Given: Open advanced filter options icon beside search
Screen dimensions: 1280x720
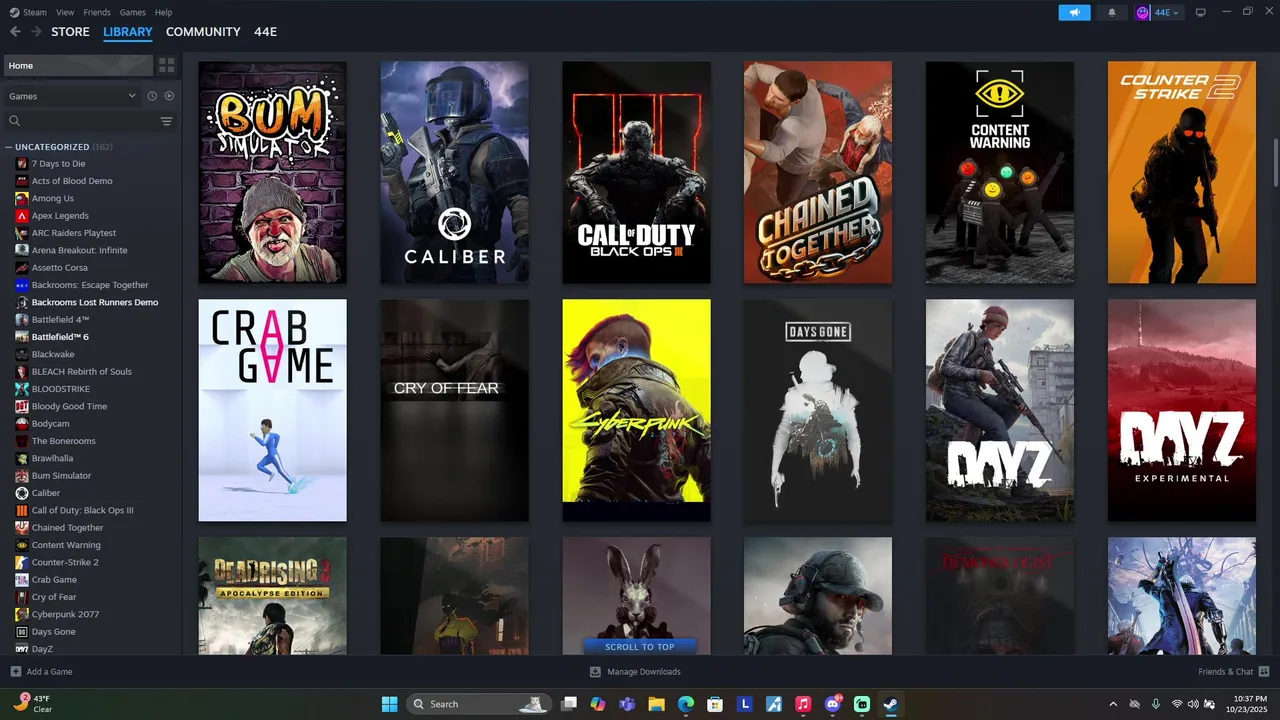Looking at the screenshot, I should coord(167,121).
